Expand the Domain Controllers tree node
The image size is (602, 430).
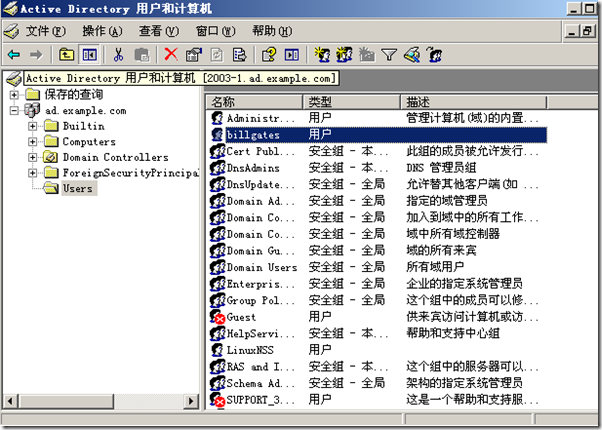(x=33, y=157)
